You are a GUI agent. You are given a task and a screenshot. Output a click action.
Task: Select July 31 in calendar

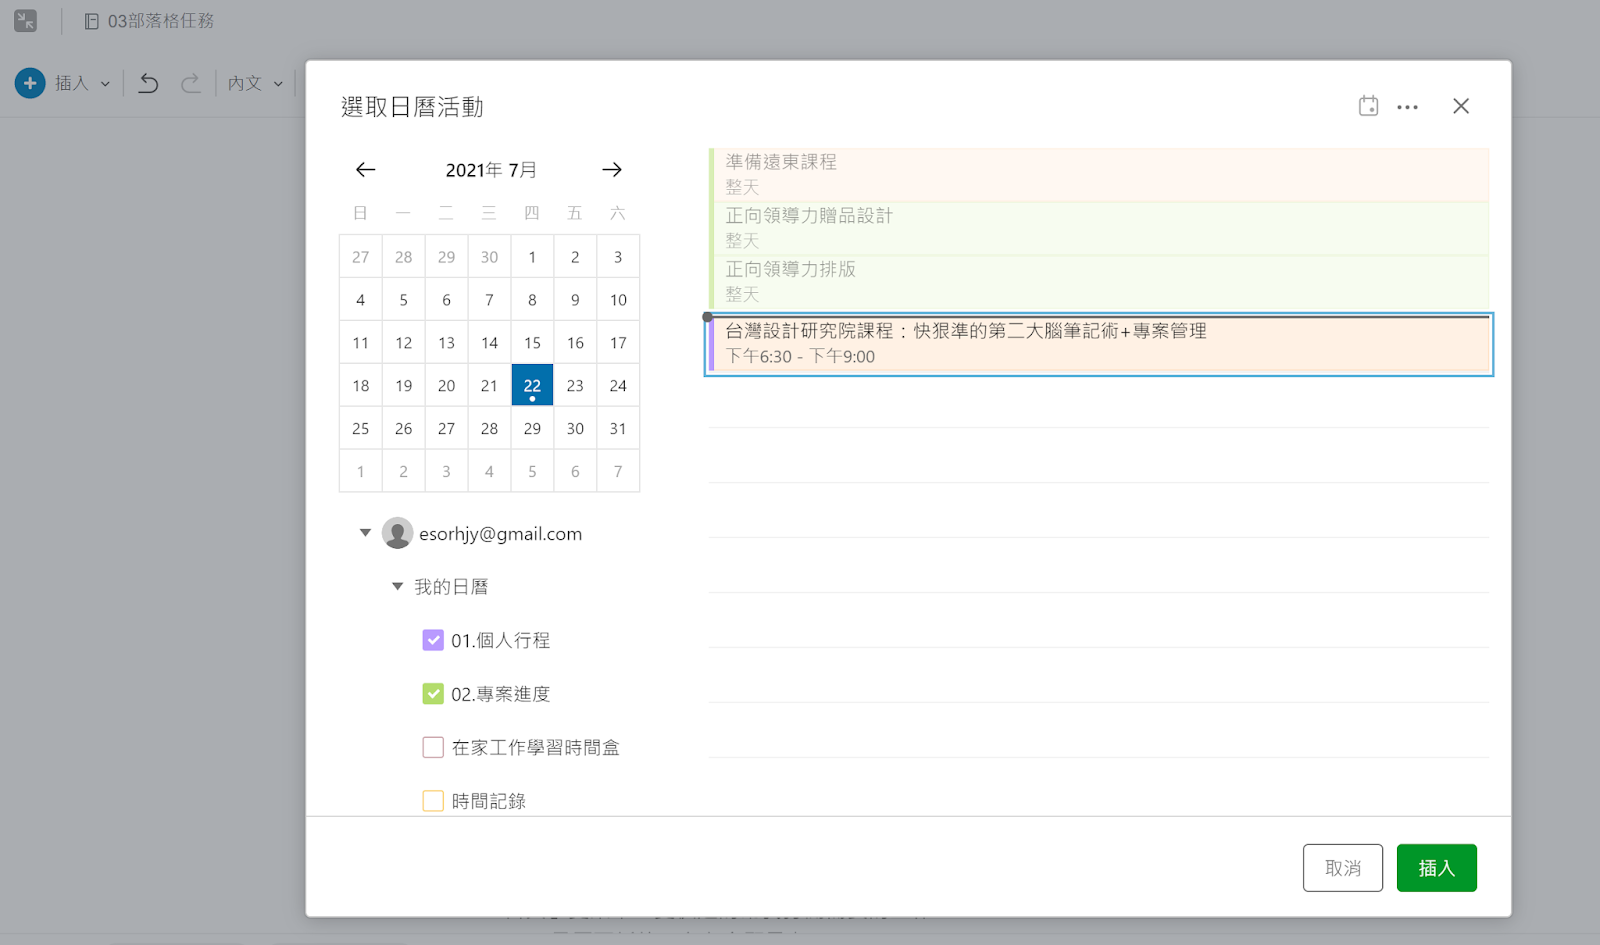(x=618, y=429)
